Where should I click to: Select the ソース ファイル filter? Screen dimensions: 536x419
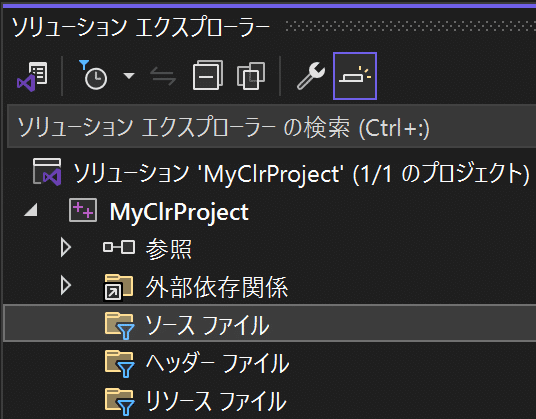pyautogui.click(x=207, y=325)
